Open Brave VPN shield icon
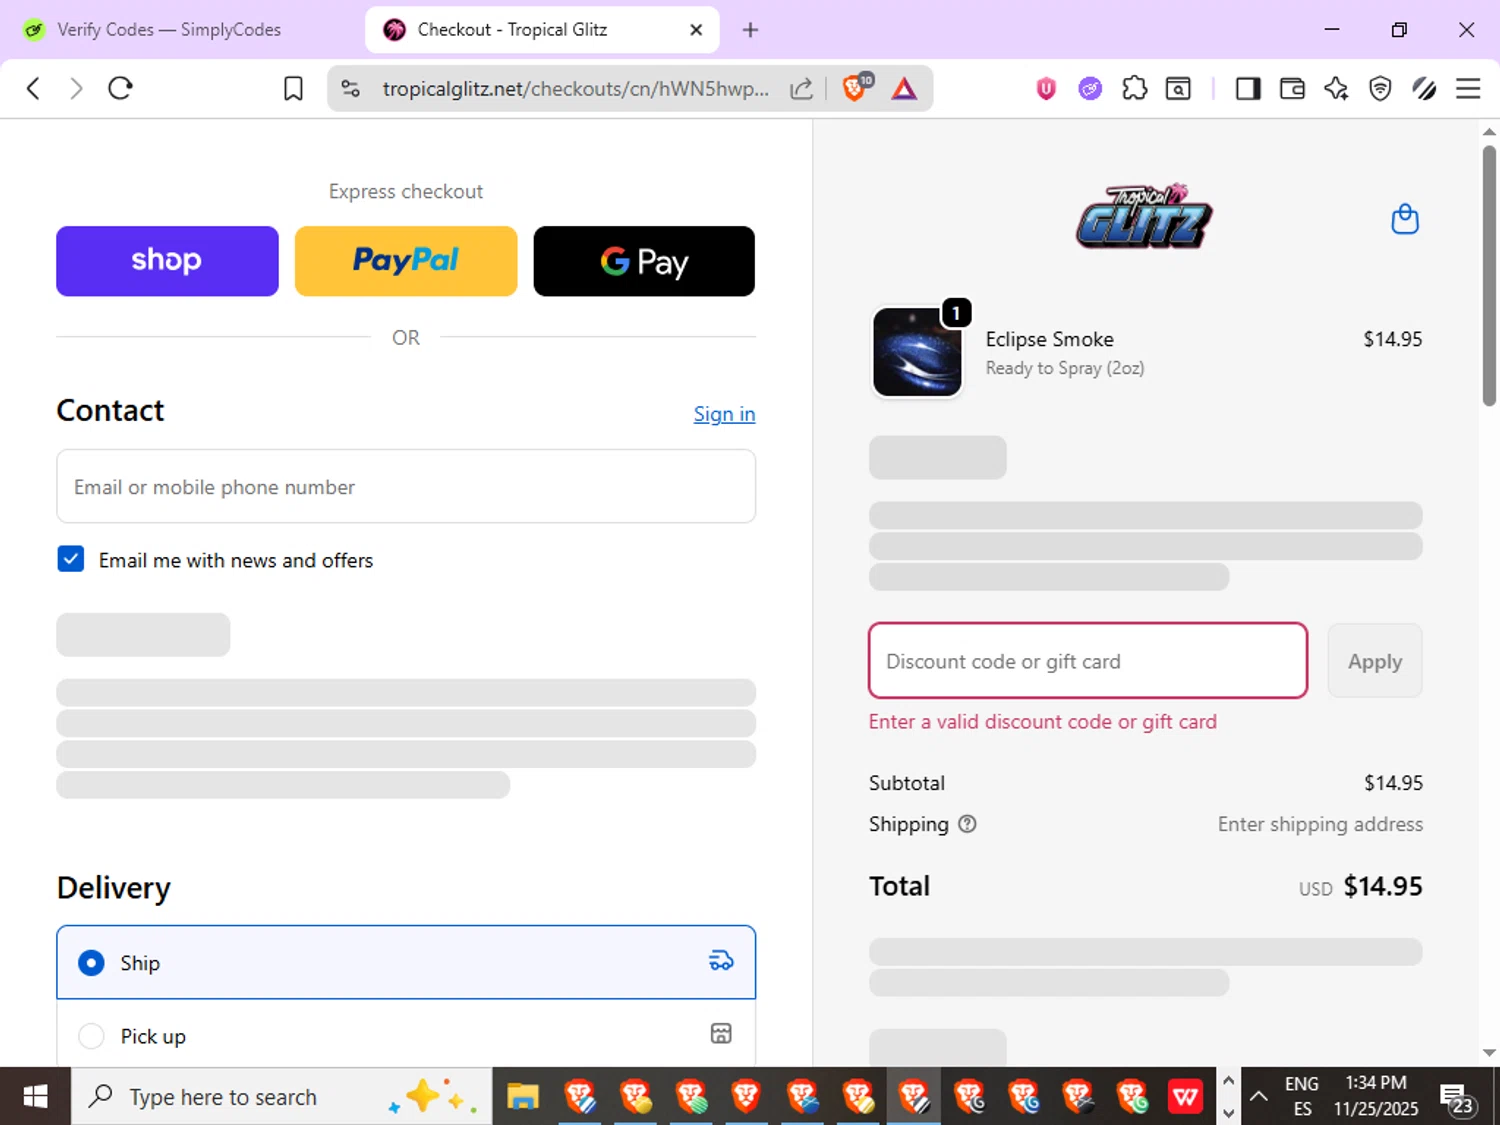 click(1380, 89)
